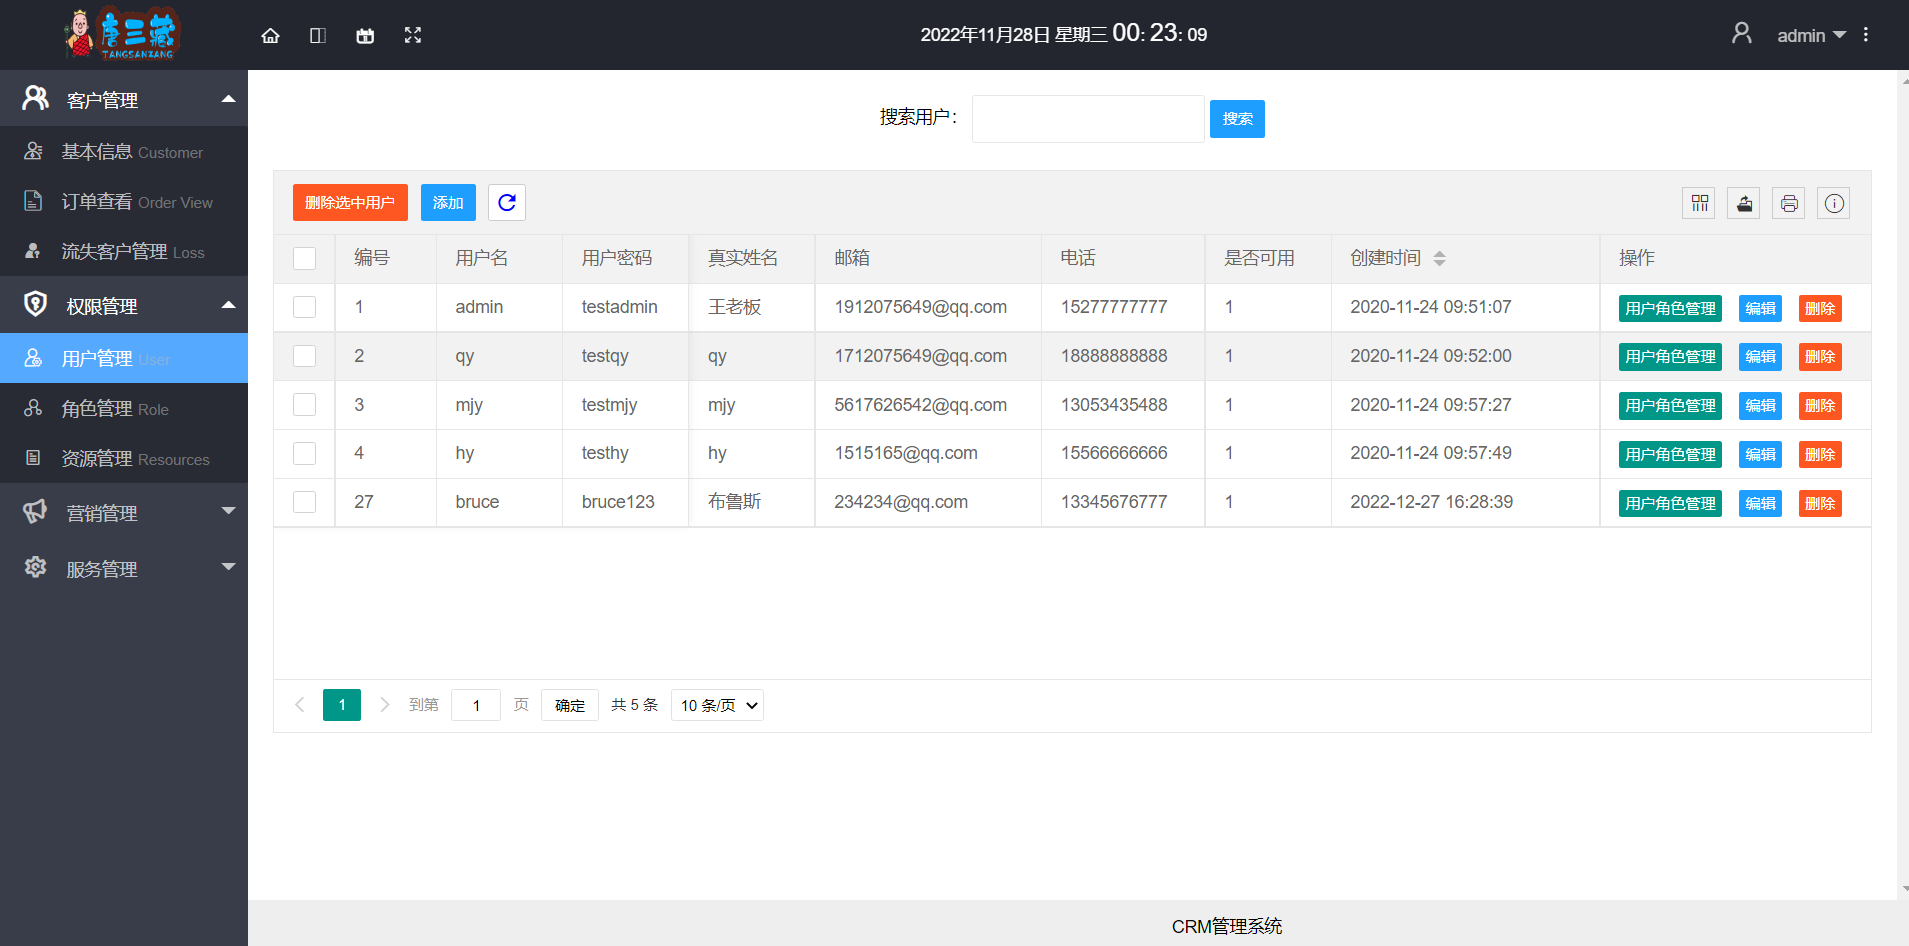1909x946 pixels.
Task: Check the row for user qy
Action: click(x=305, y=356)
